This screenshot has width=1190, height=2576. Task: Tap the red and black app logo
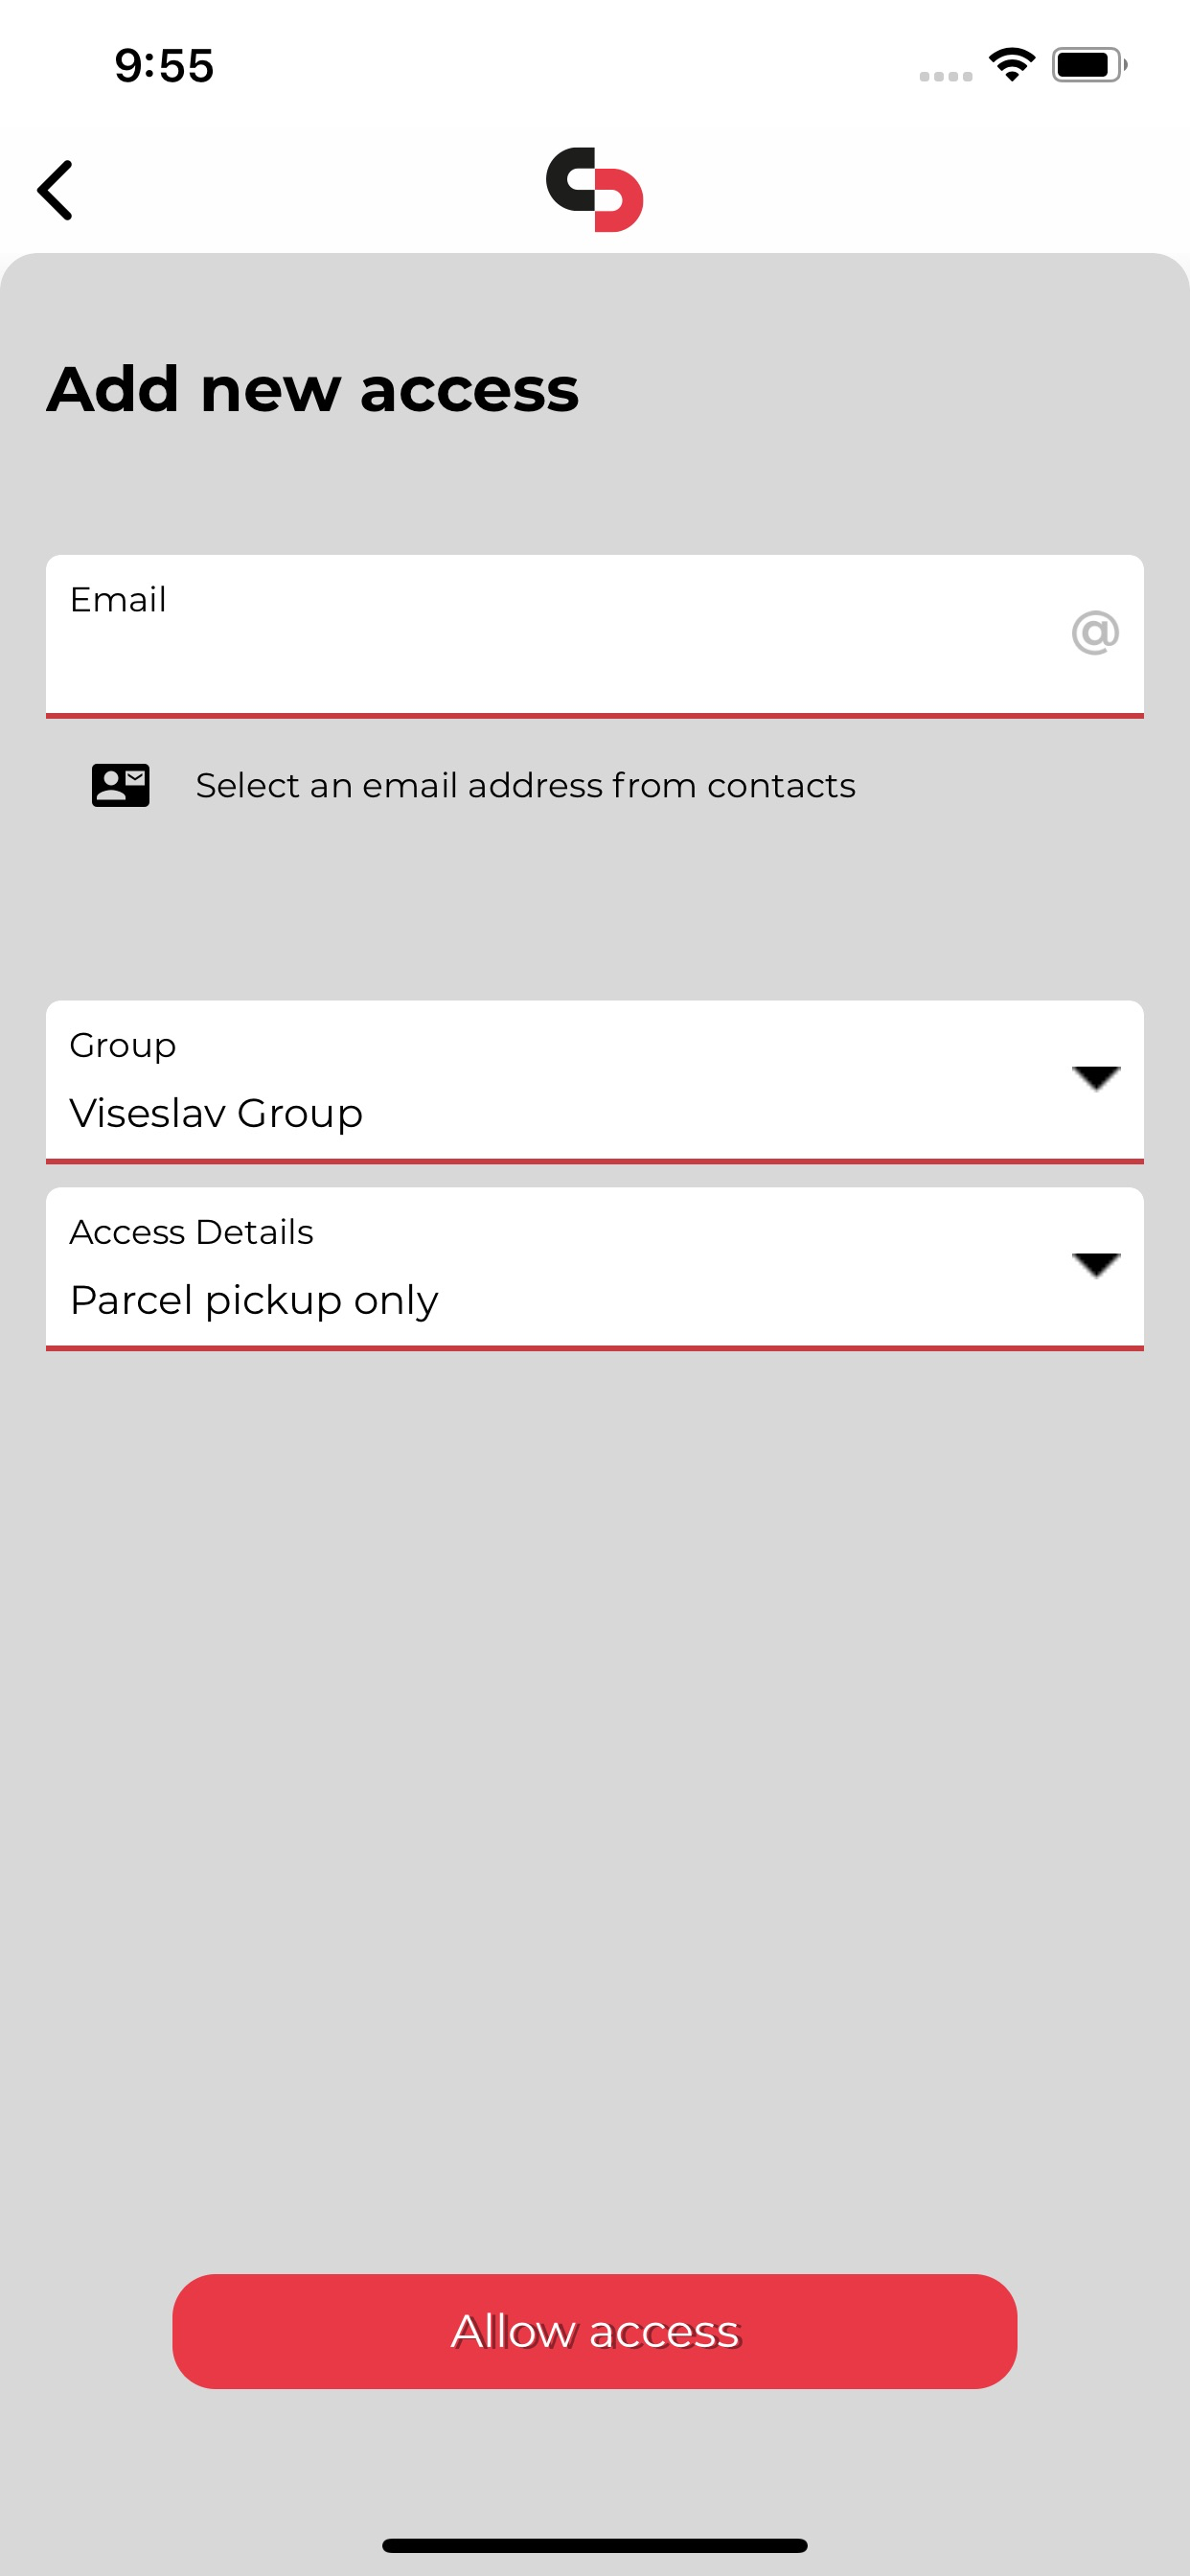pos(594,190)
